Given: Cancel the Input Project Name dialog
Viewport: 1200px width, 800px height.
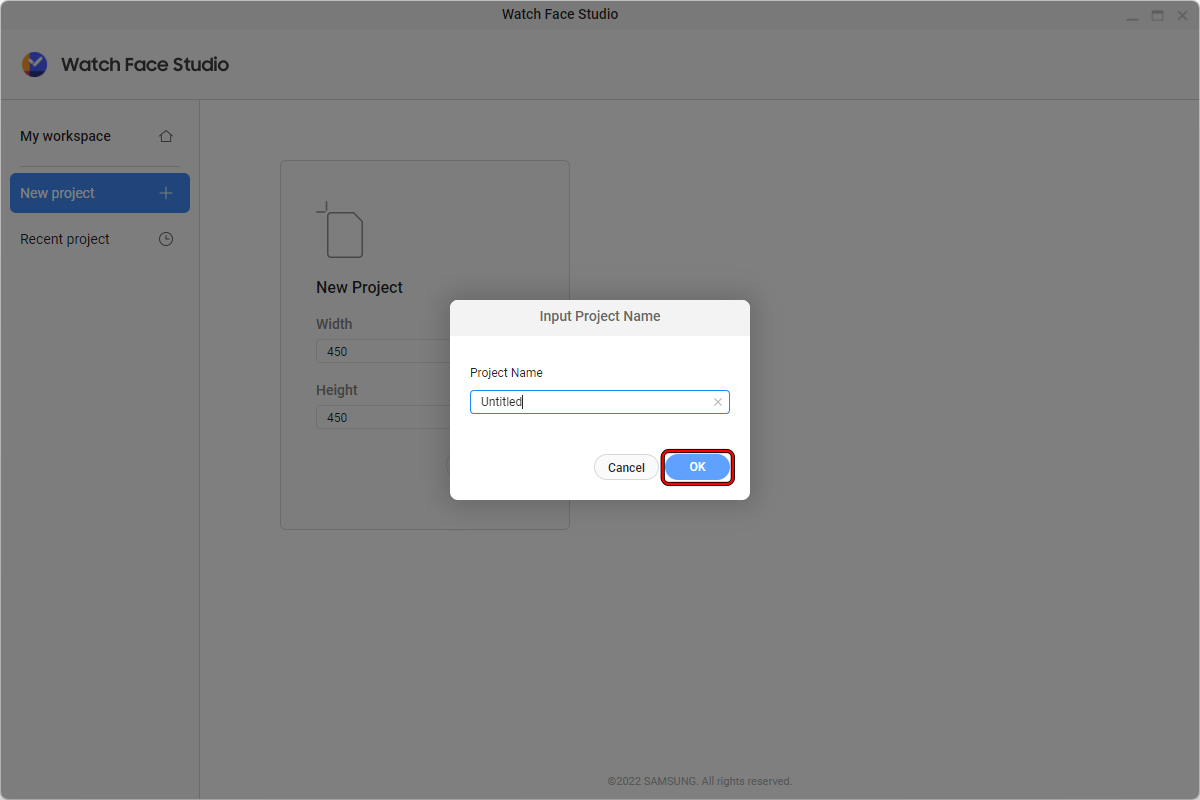Looking at the screenshot, I should pos(626,468).
